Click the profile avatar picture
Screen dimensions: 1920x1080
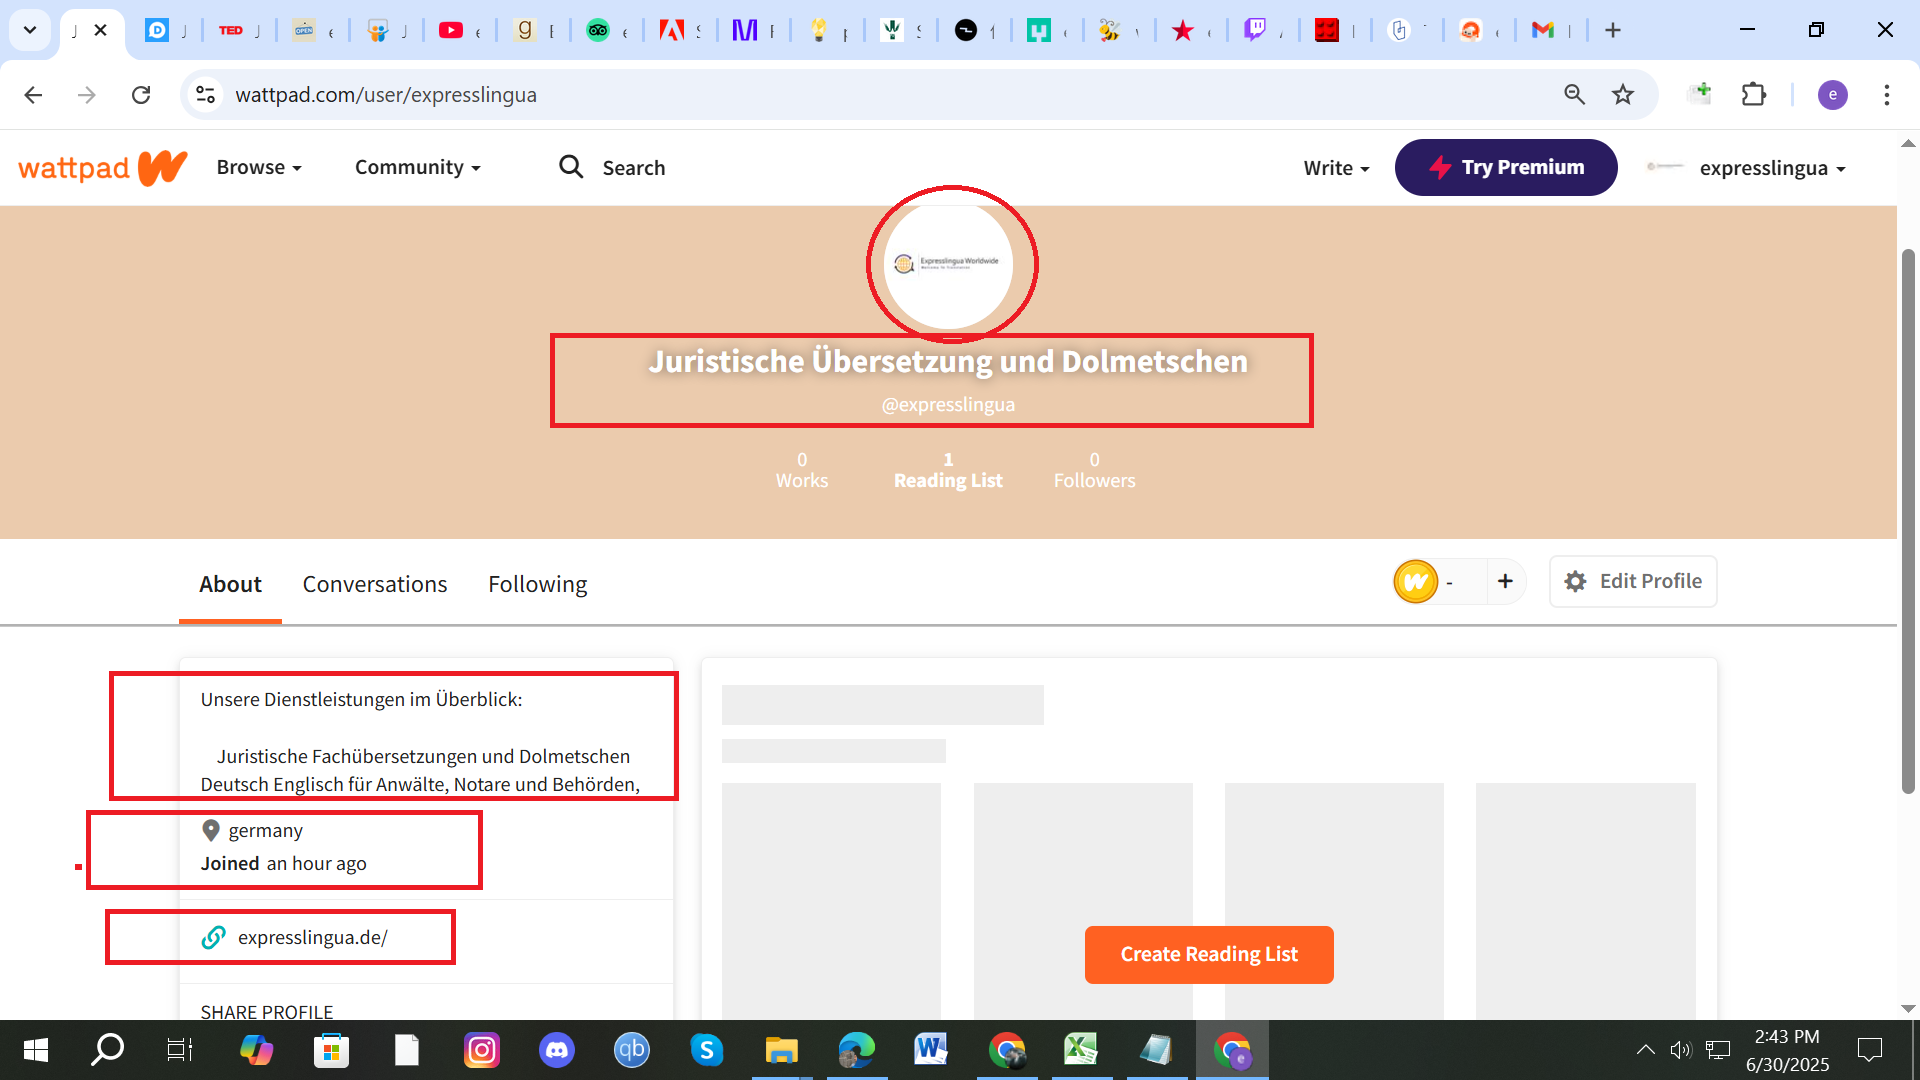click(x=949, y=264)
